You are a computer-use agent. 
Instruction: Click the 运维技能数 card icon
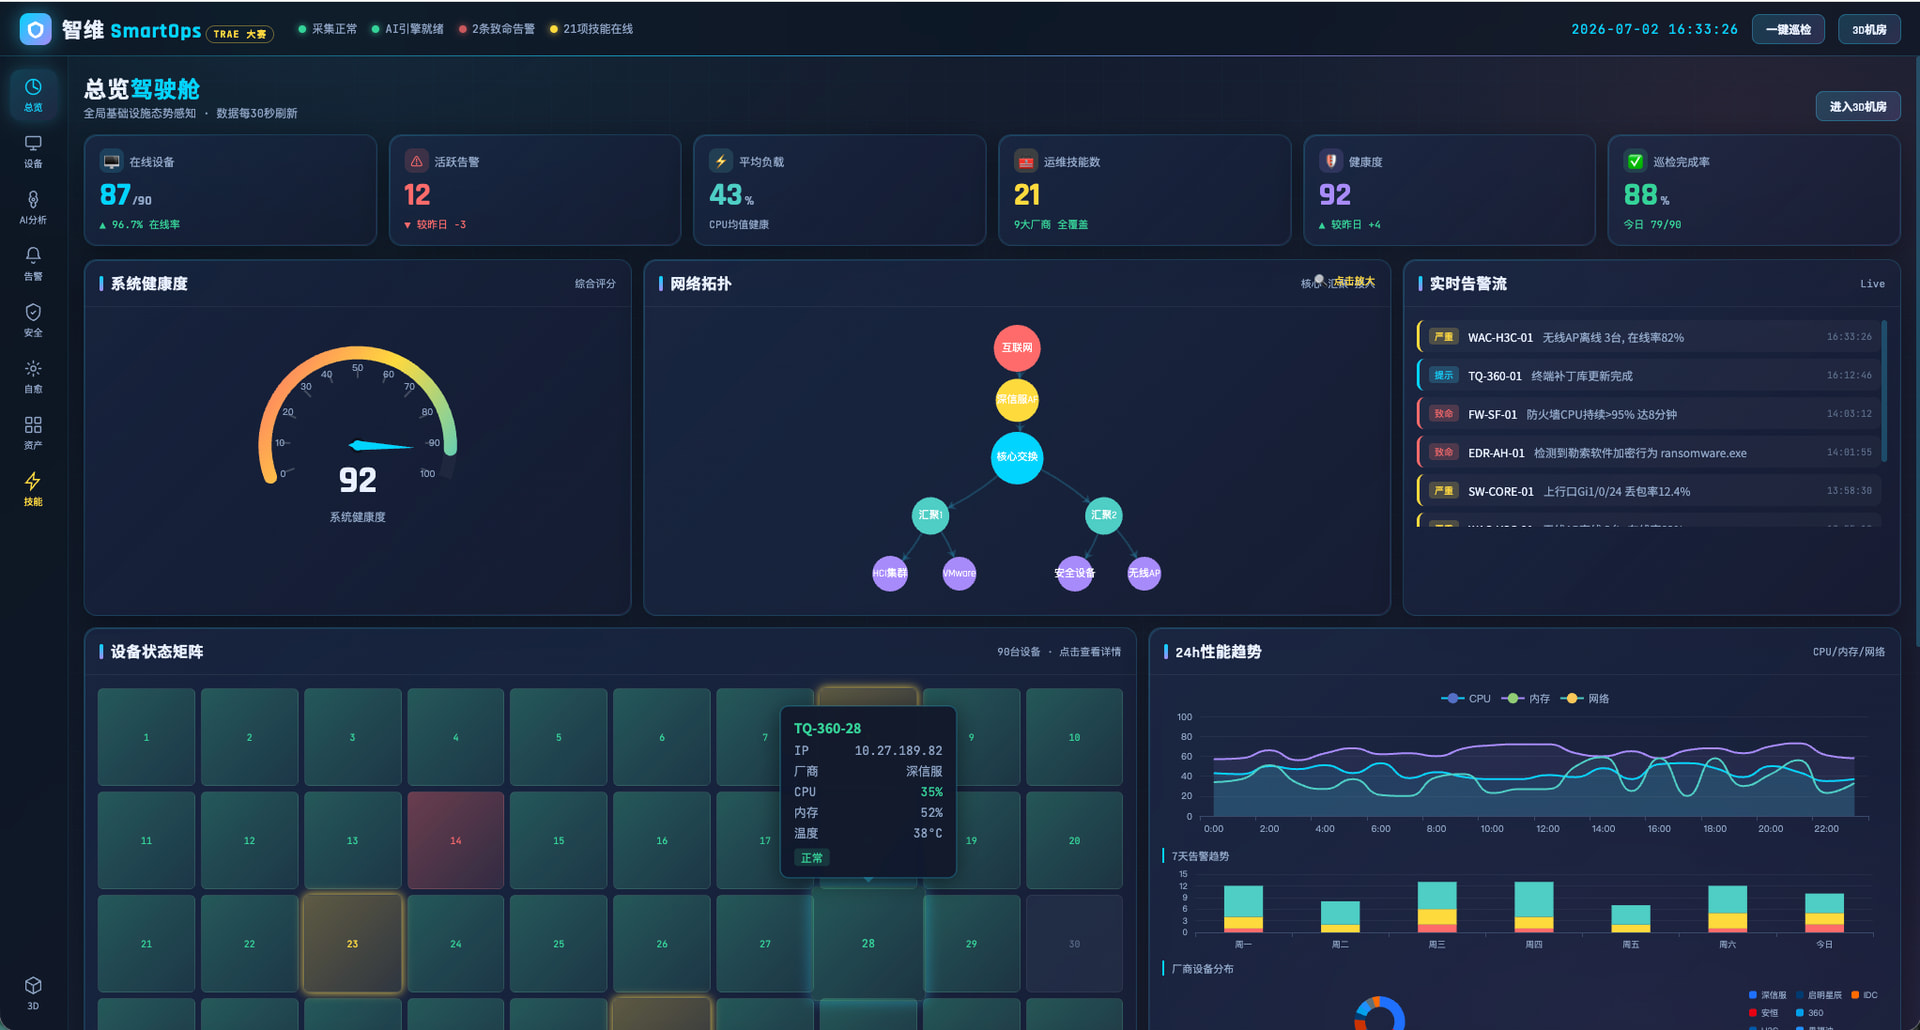point(1026,161)
